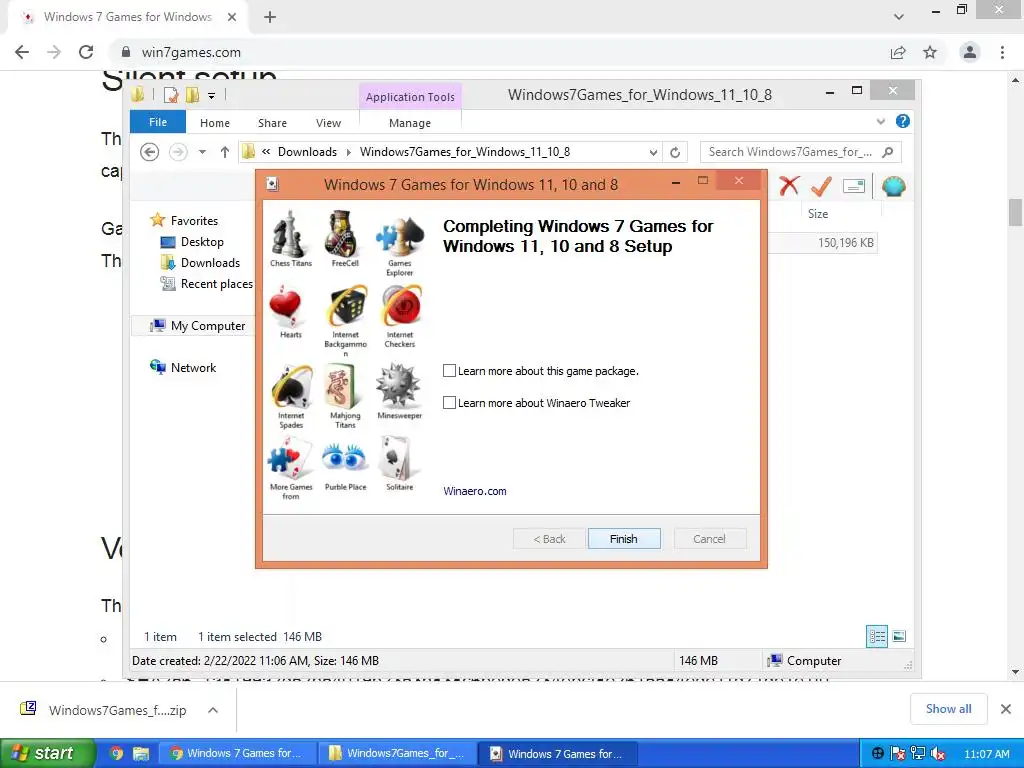Open Explorer help question mark icon

coord(903,121)
